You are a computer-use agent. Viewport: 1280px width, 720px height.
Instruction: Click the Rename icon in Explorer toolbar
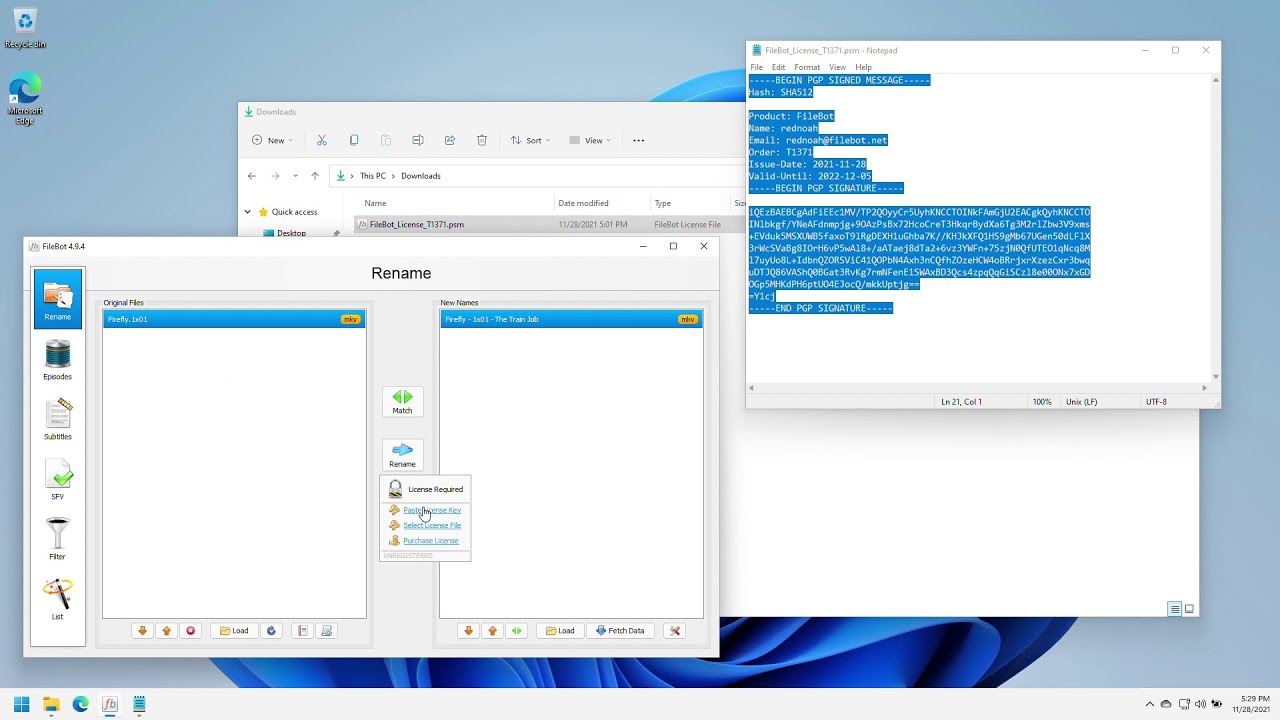point(418,141)
